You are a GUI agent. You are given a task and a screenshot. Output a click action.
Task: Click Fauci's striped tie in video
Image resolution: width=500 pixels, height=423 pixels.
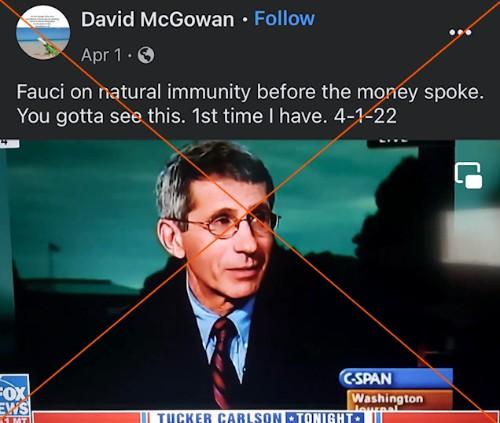click(x=222, y=361)
